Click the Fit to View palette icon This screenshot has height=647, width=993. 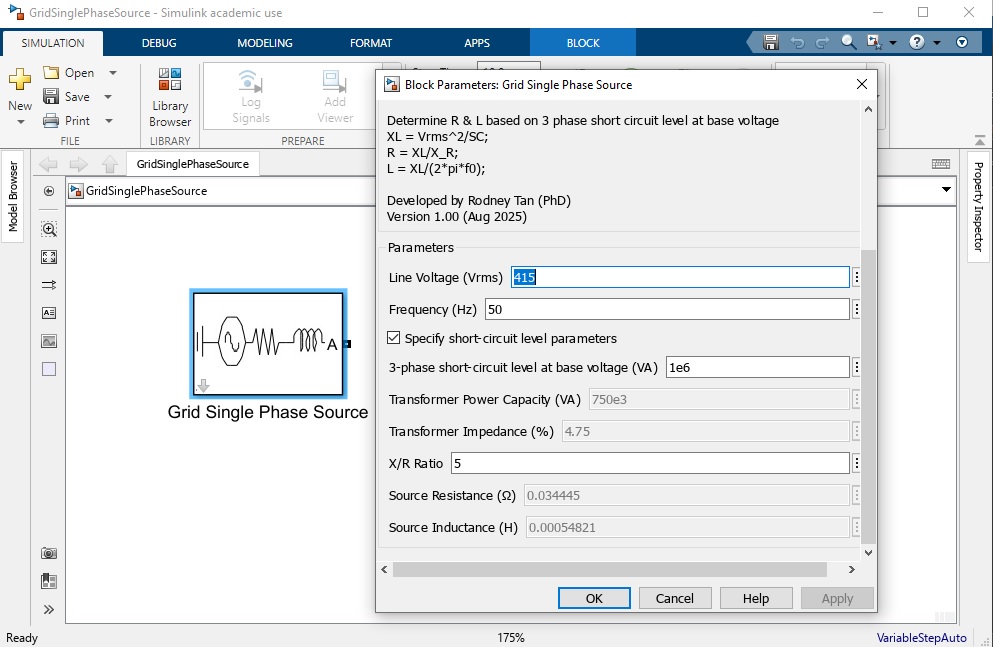coord(49,257)
